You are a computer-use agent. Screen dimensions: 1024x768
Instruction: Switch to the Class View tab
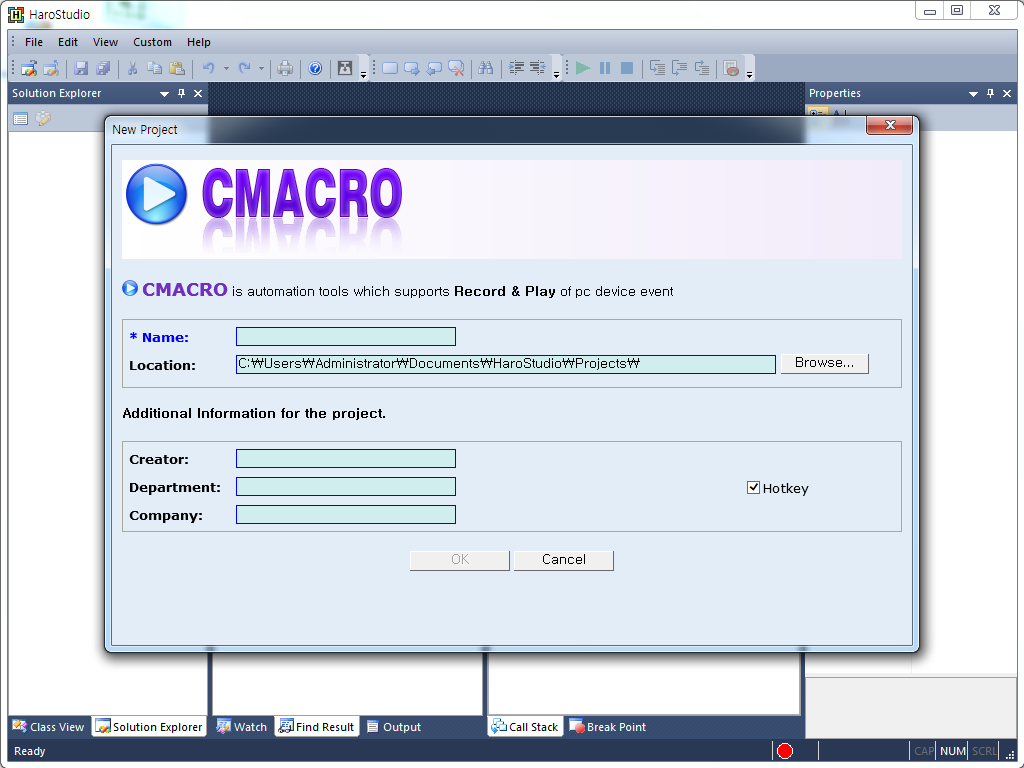point(49,727)
